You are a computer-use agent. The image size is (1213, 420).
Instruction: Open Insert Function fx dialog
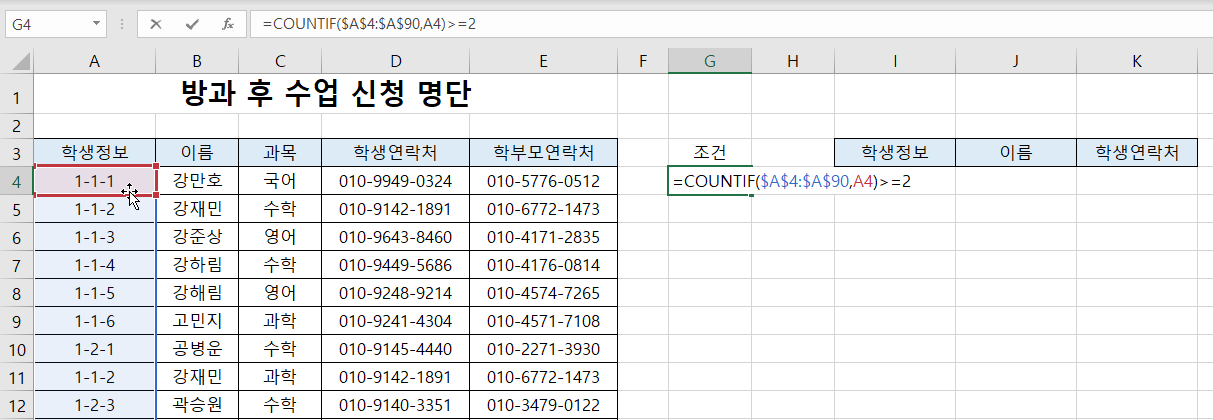228,22
